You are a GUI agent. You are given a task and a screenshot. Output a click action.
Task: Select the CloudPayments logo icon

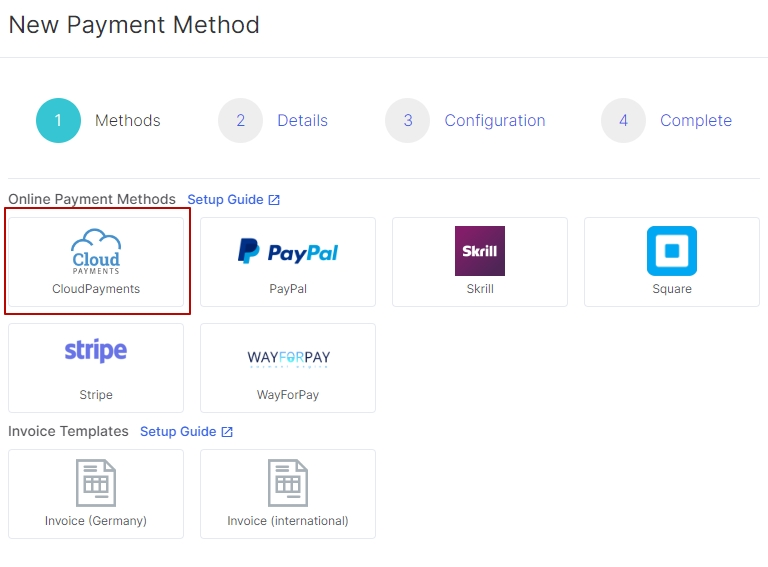tap(96, 251)
